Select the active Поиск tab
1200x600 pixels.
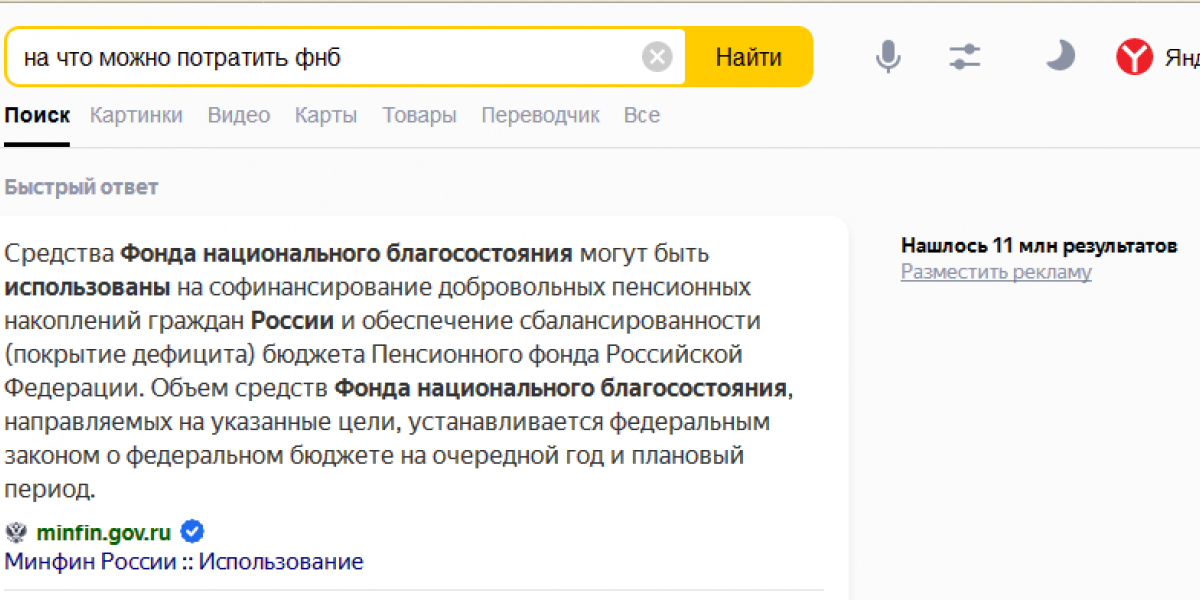tap(37, 115)
